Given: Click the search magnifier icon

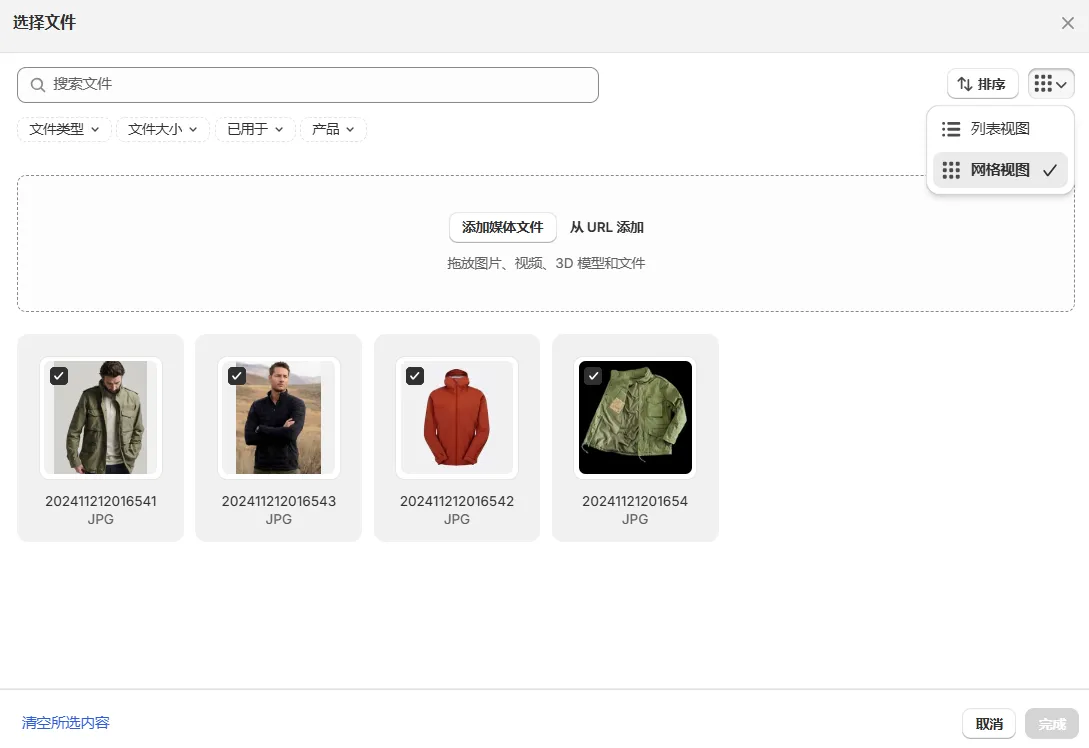Looking at the screenshot, I should (x=38, y=85).
